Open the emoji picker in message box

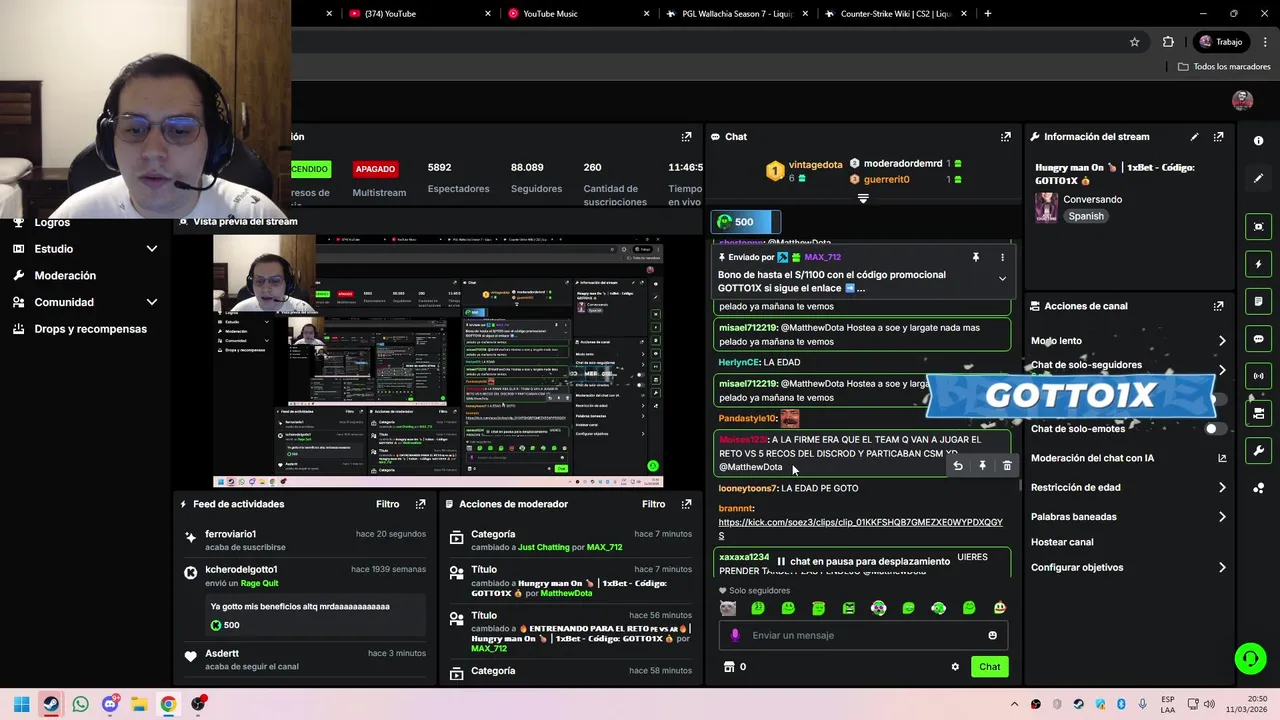click(x=992, y=635)
